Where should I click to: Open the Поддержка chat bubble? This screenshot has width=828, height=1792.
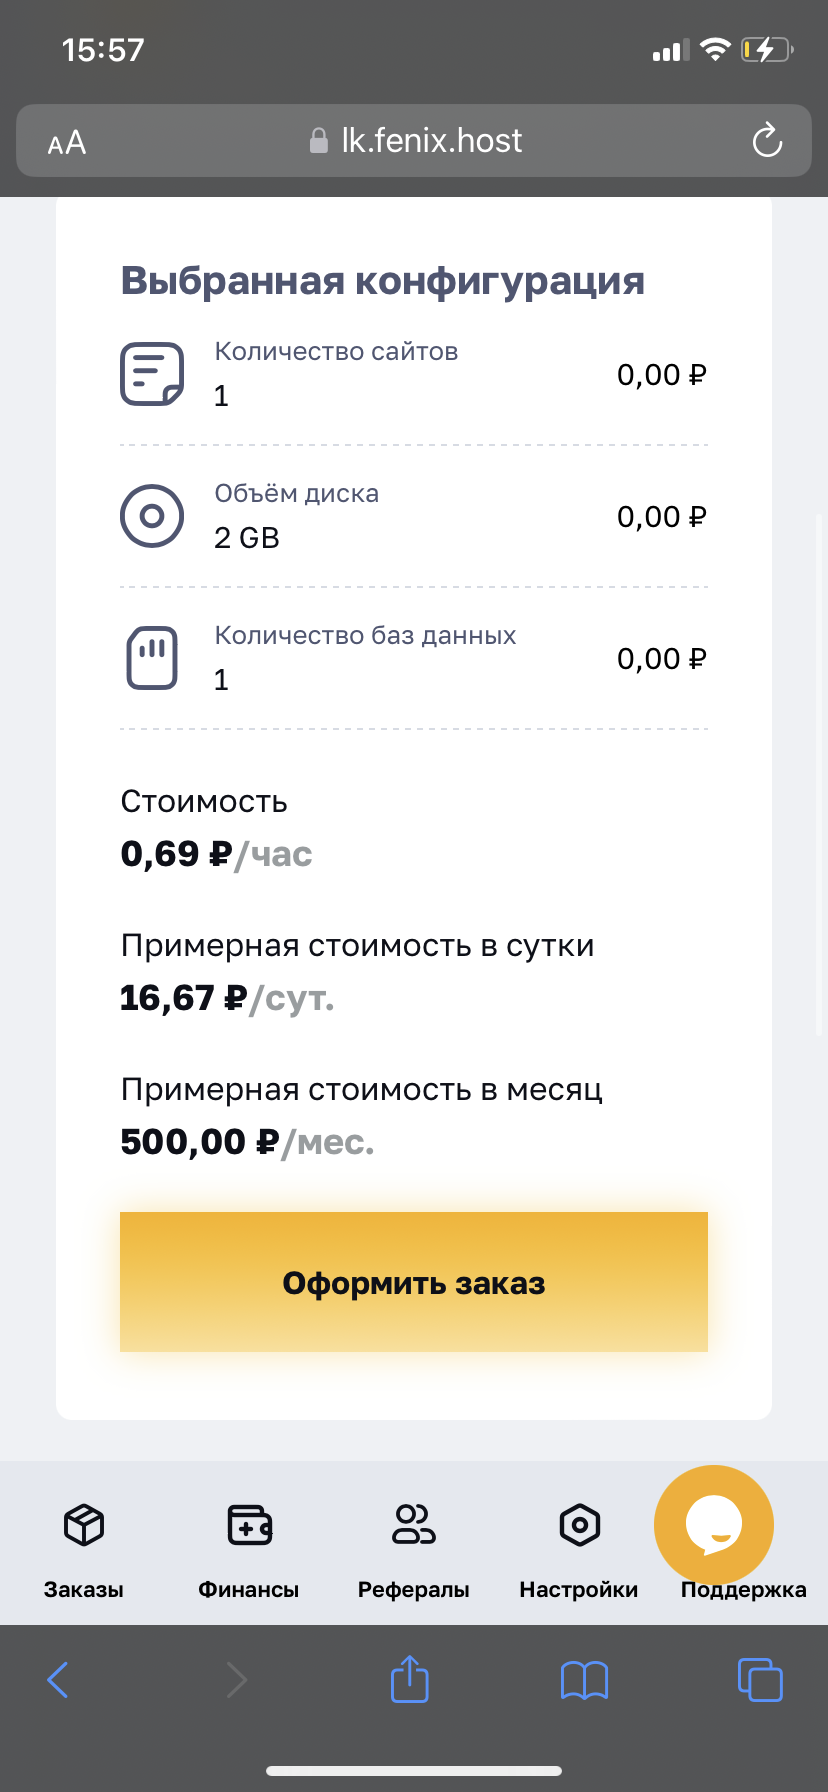point(714,1526)
